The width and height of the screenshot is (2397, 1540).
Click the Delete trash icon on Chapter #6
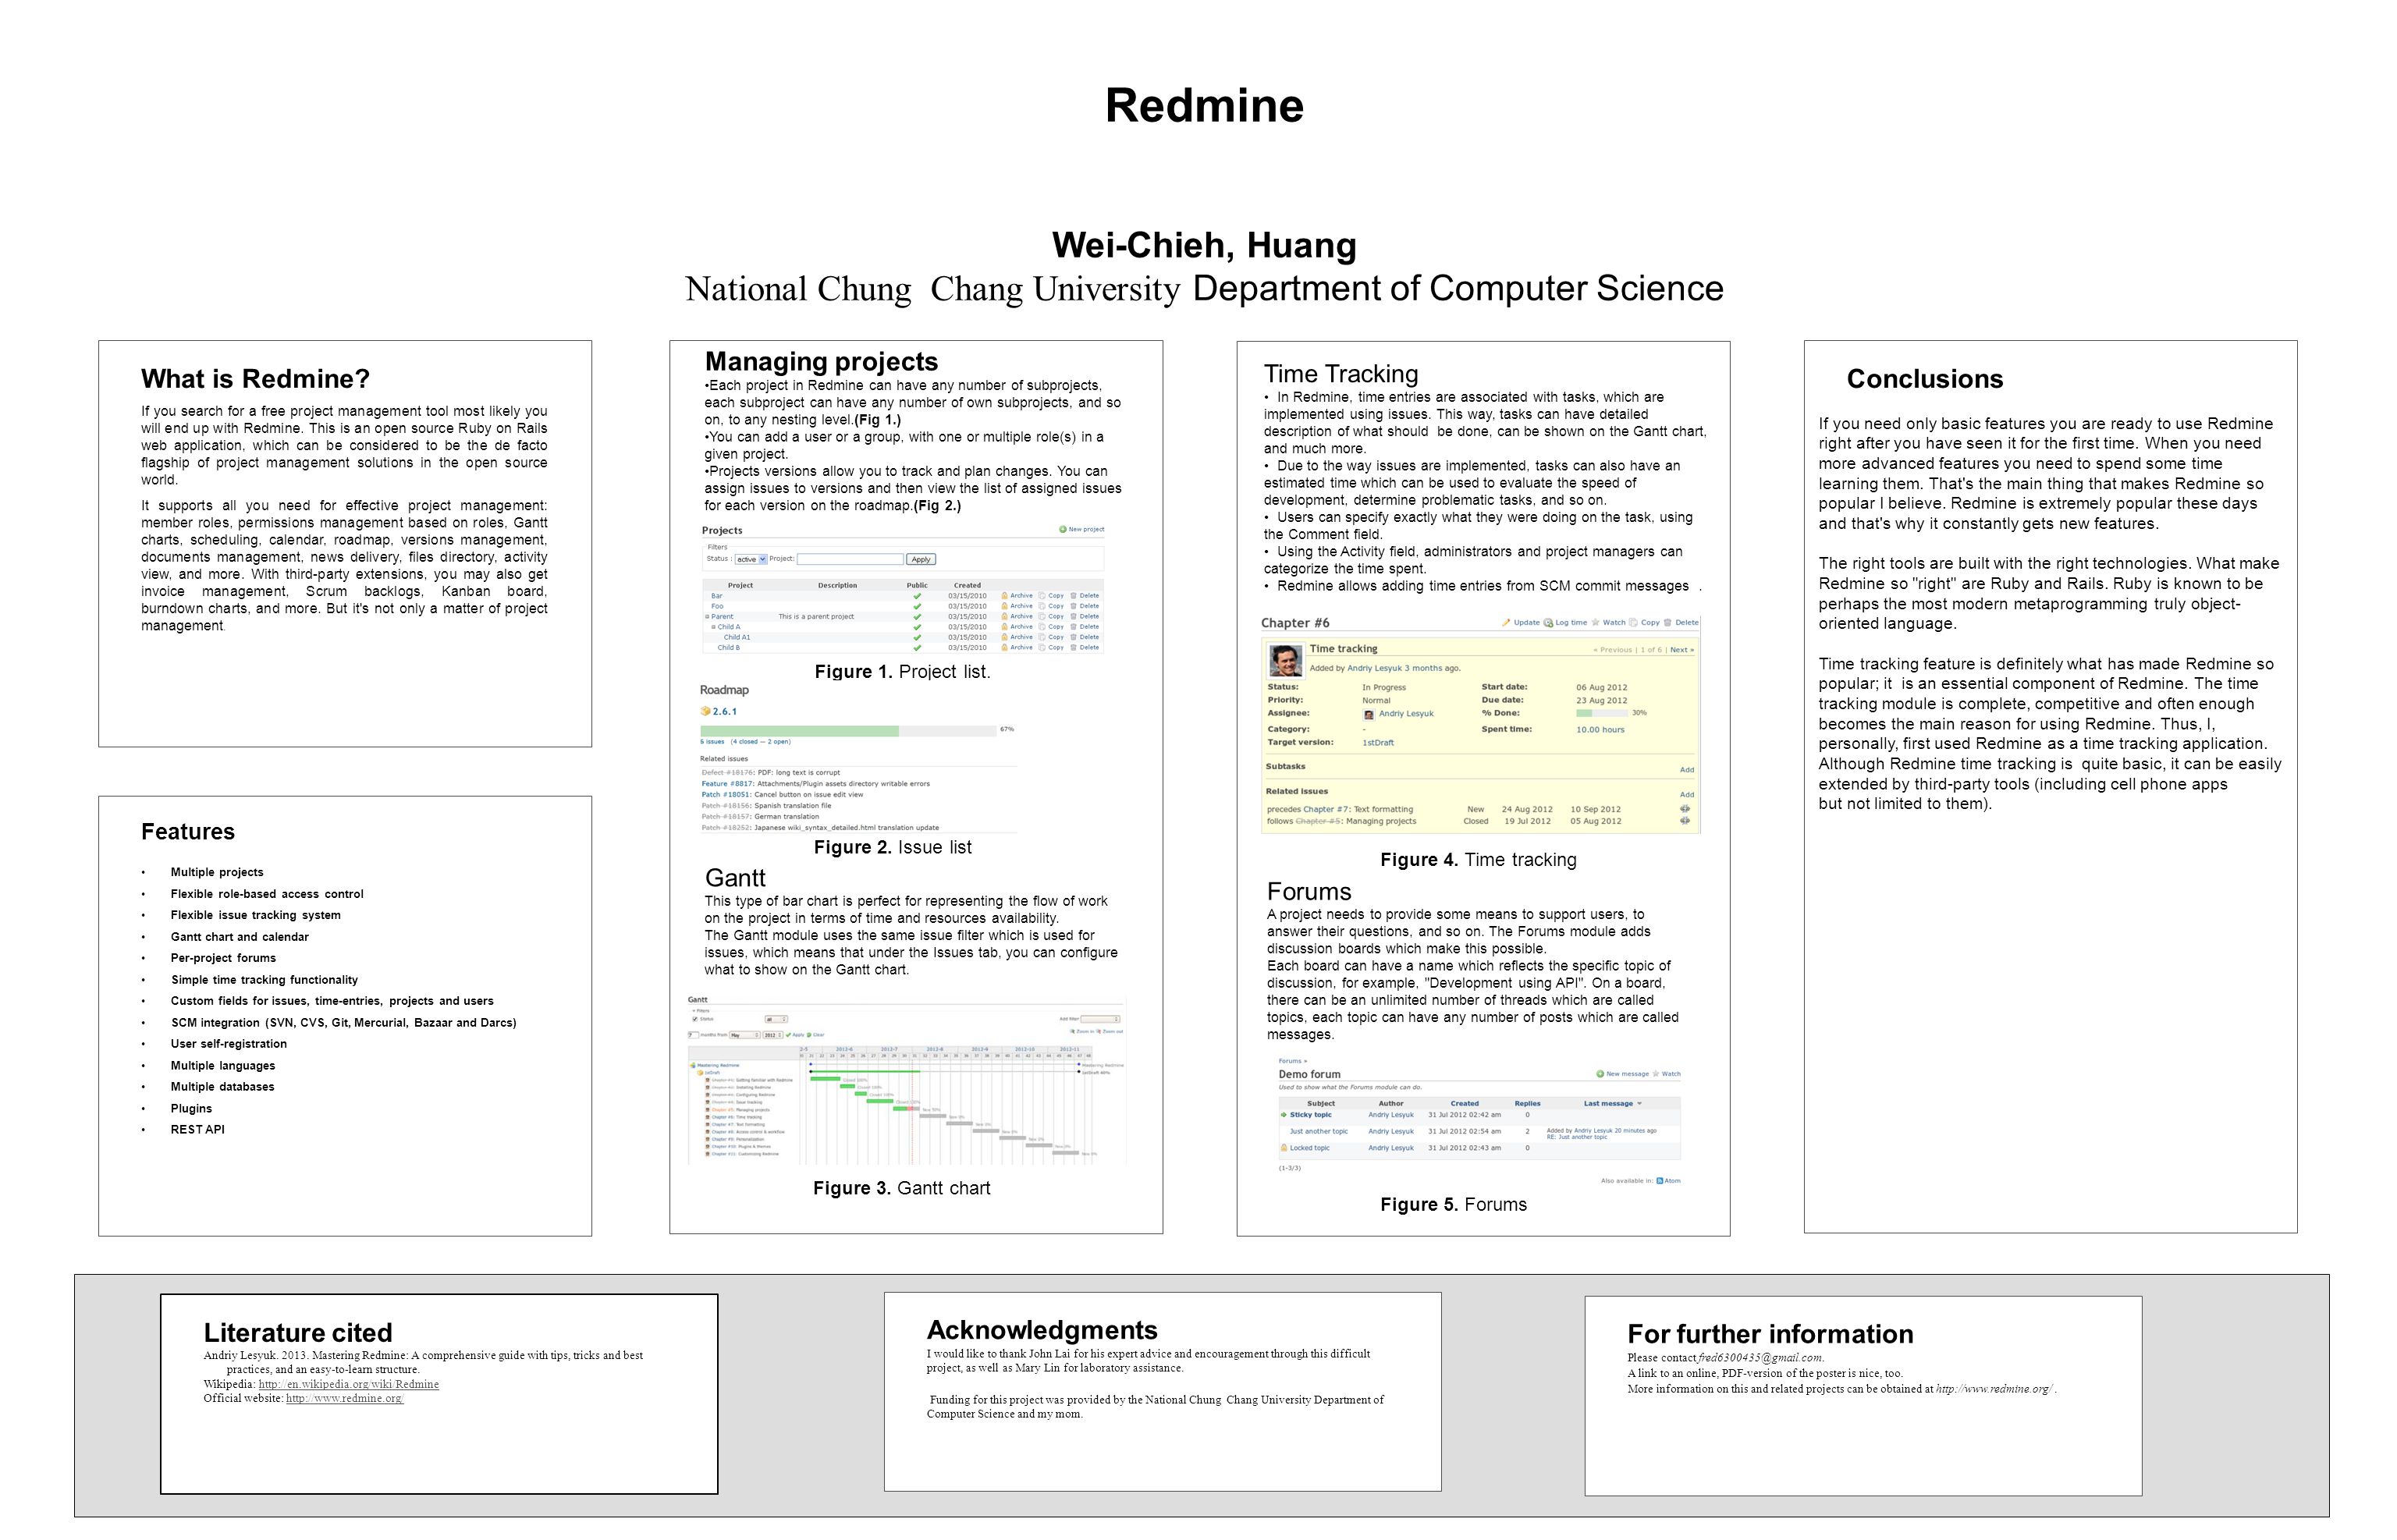[x=1668, y=623]
